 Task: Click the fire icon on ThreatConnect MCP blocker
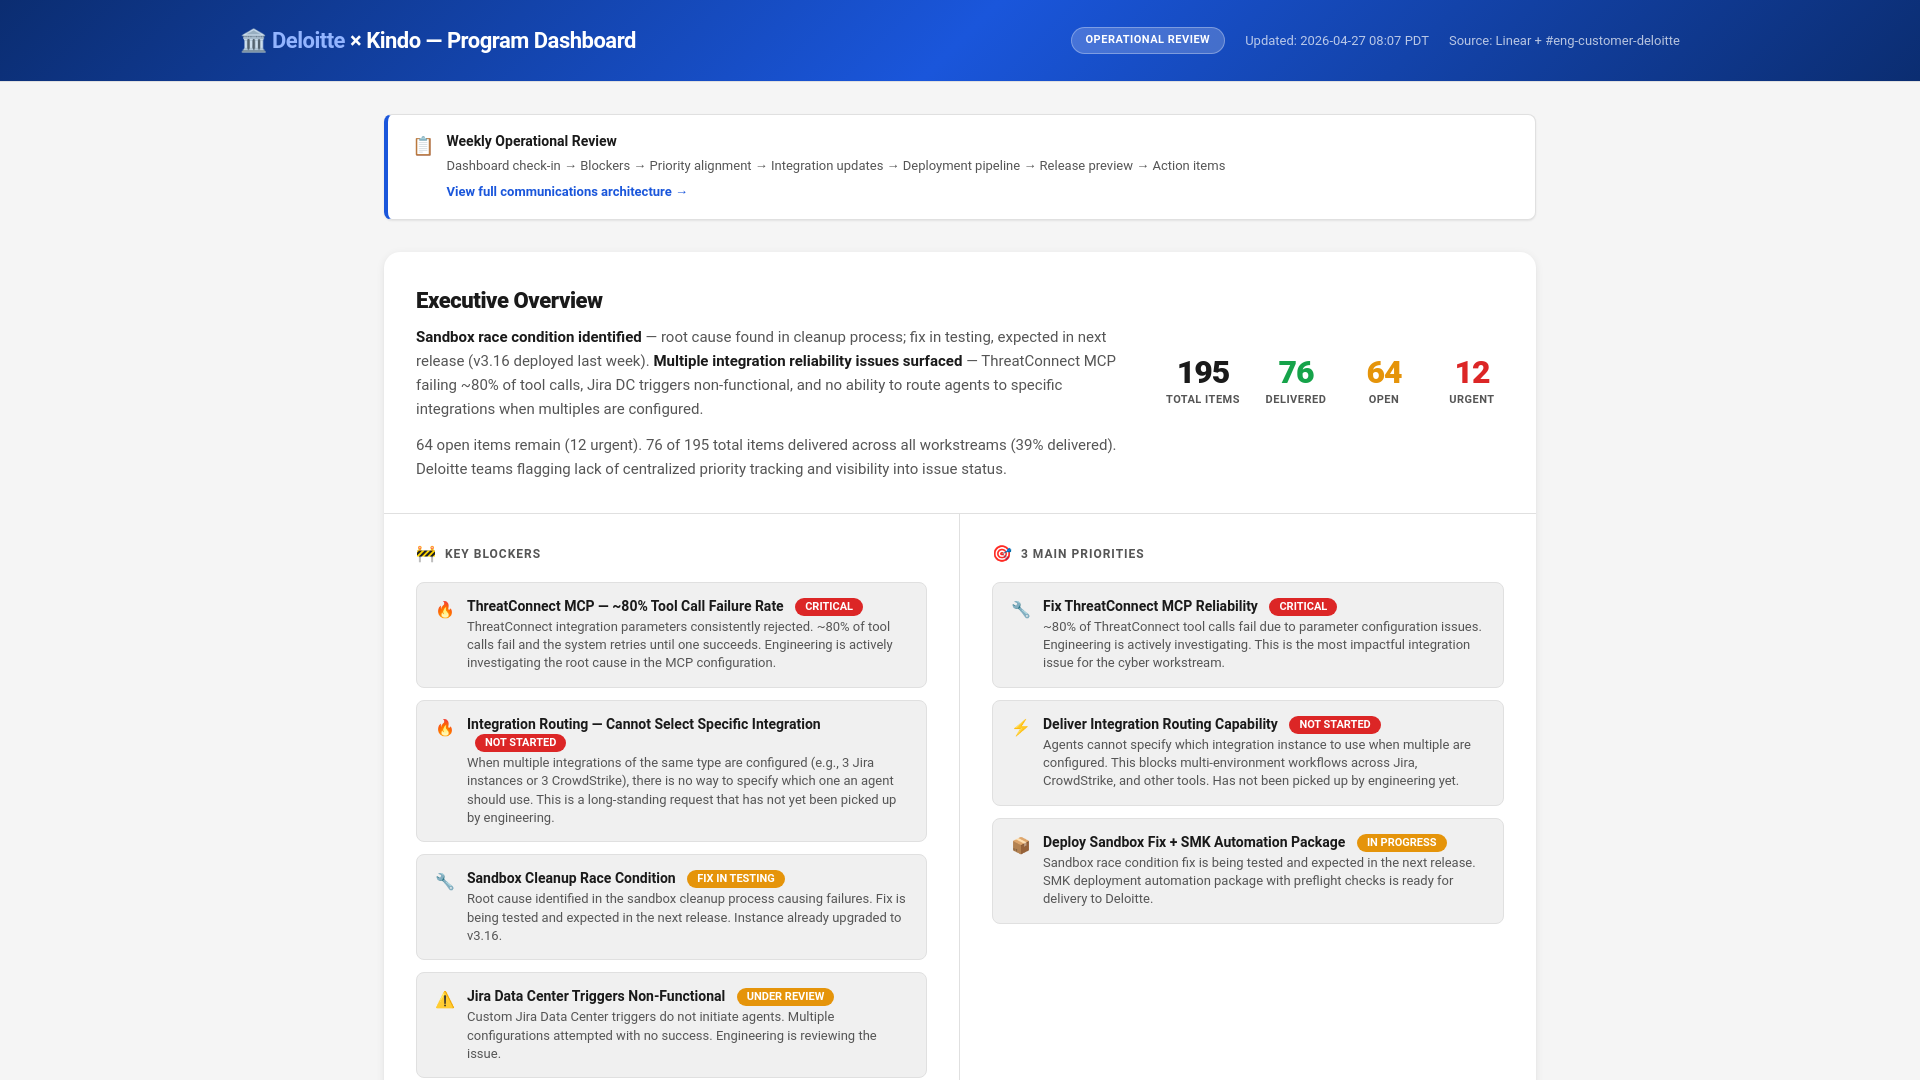click(445, 610)
